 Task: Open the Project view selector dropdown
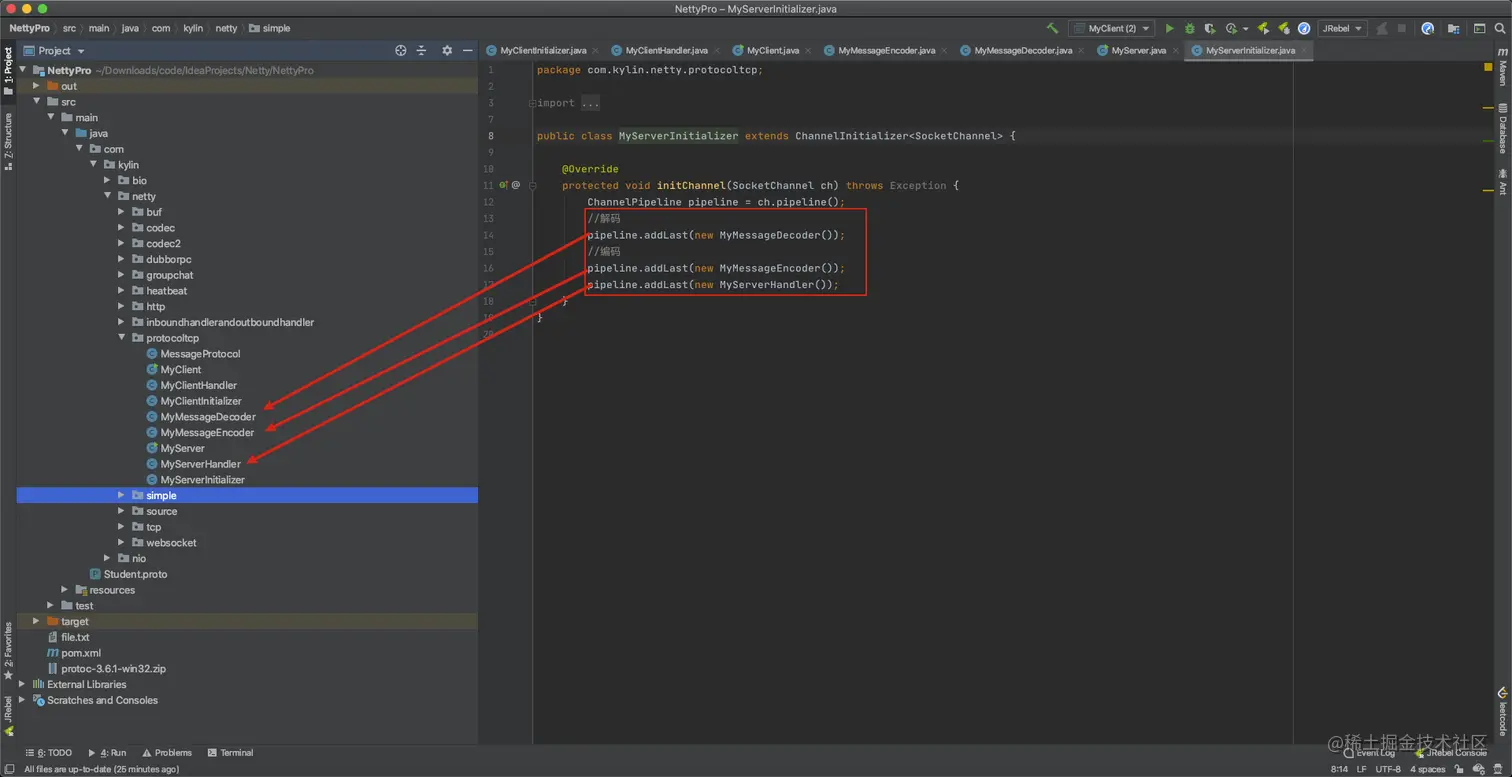point(56,50)
